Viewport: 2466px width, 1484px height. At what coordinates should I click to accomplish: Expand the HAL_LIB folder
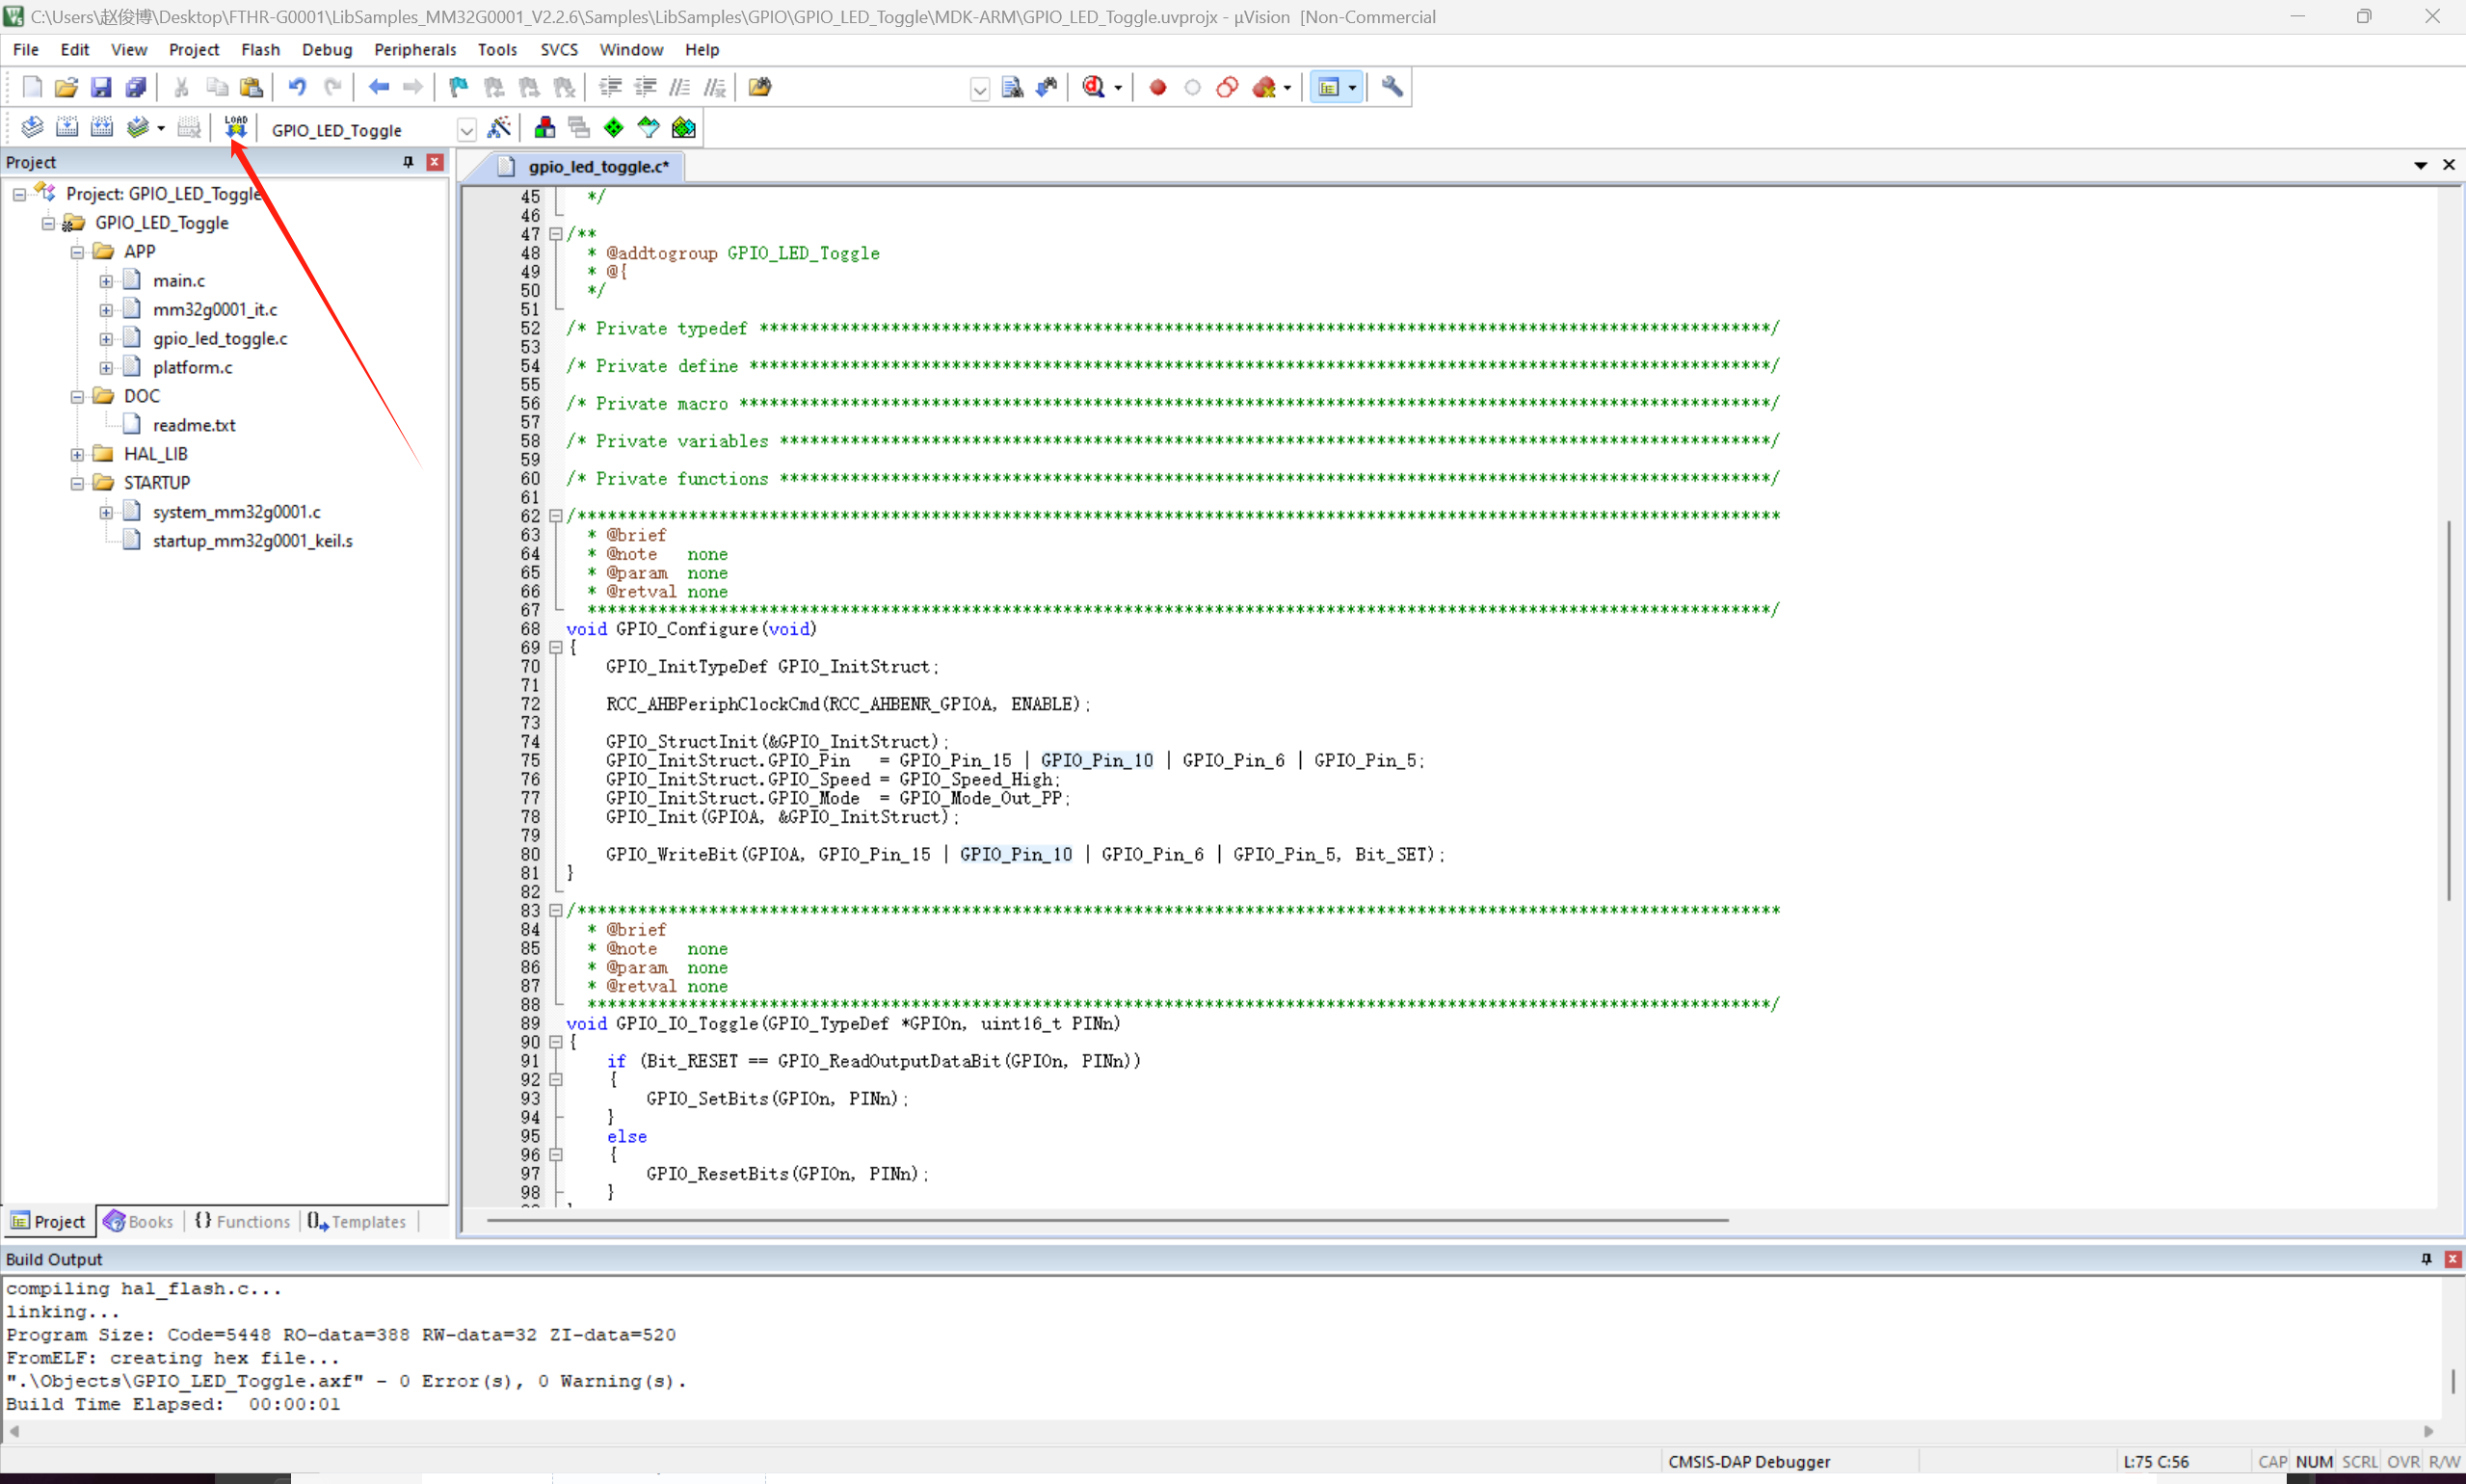tap(77, 454)
